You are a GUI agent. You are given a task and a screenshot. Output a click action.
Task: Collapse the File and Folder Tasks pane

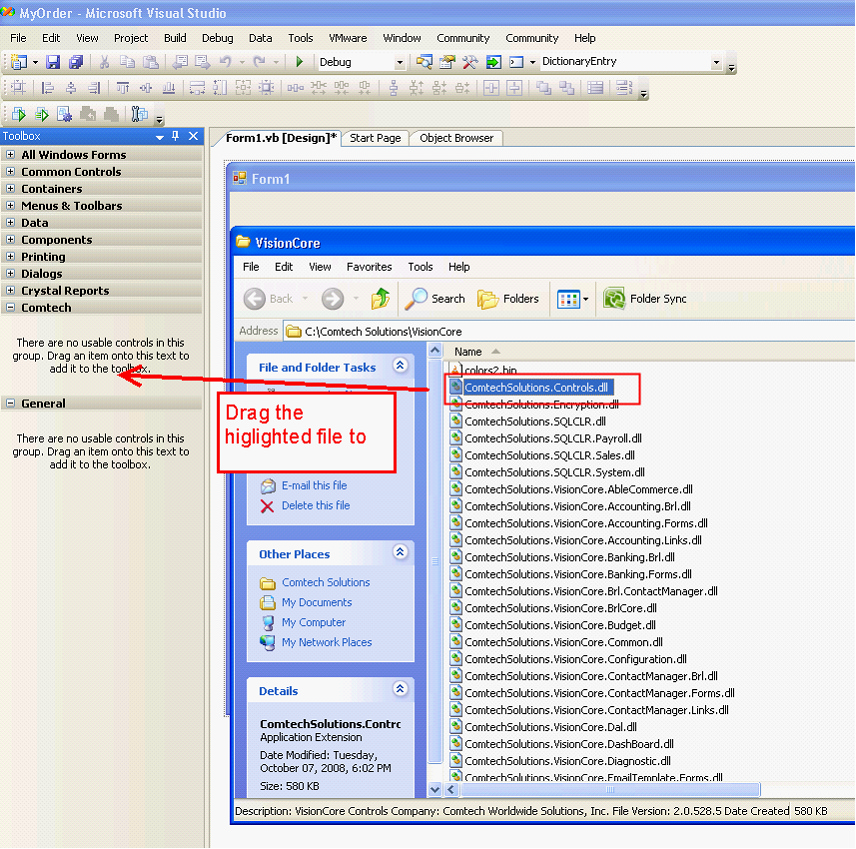coord(400,365)
